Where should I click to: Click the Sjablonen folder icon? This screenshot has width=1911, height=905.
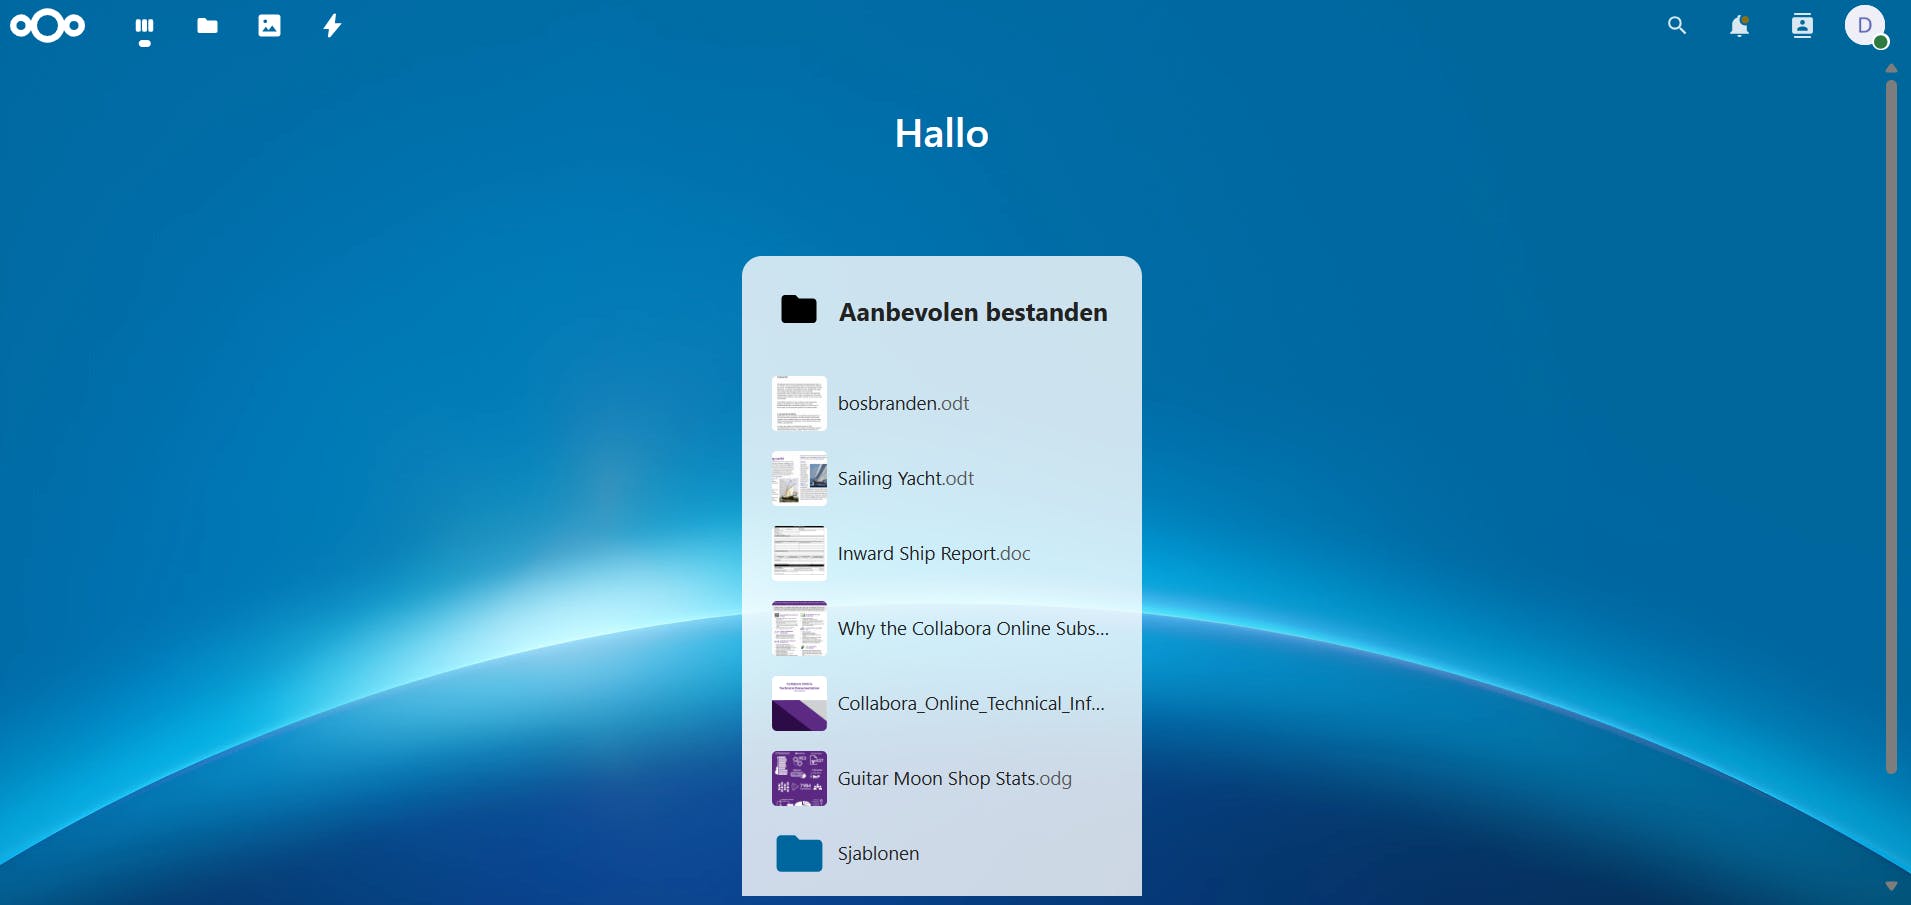click(799, 853)
